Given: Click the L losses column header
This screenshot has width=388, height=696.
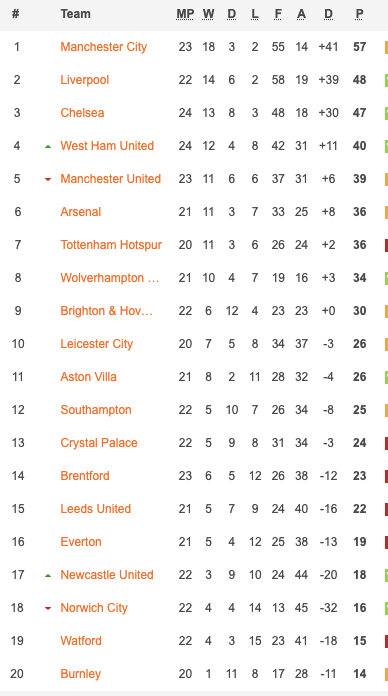Looking at the screenshot, I should coord(254,14).
